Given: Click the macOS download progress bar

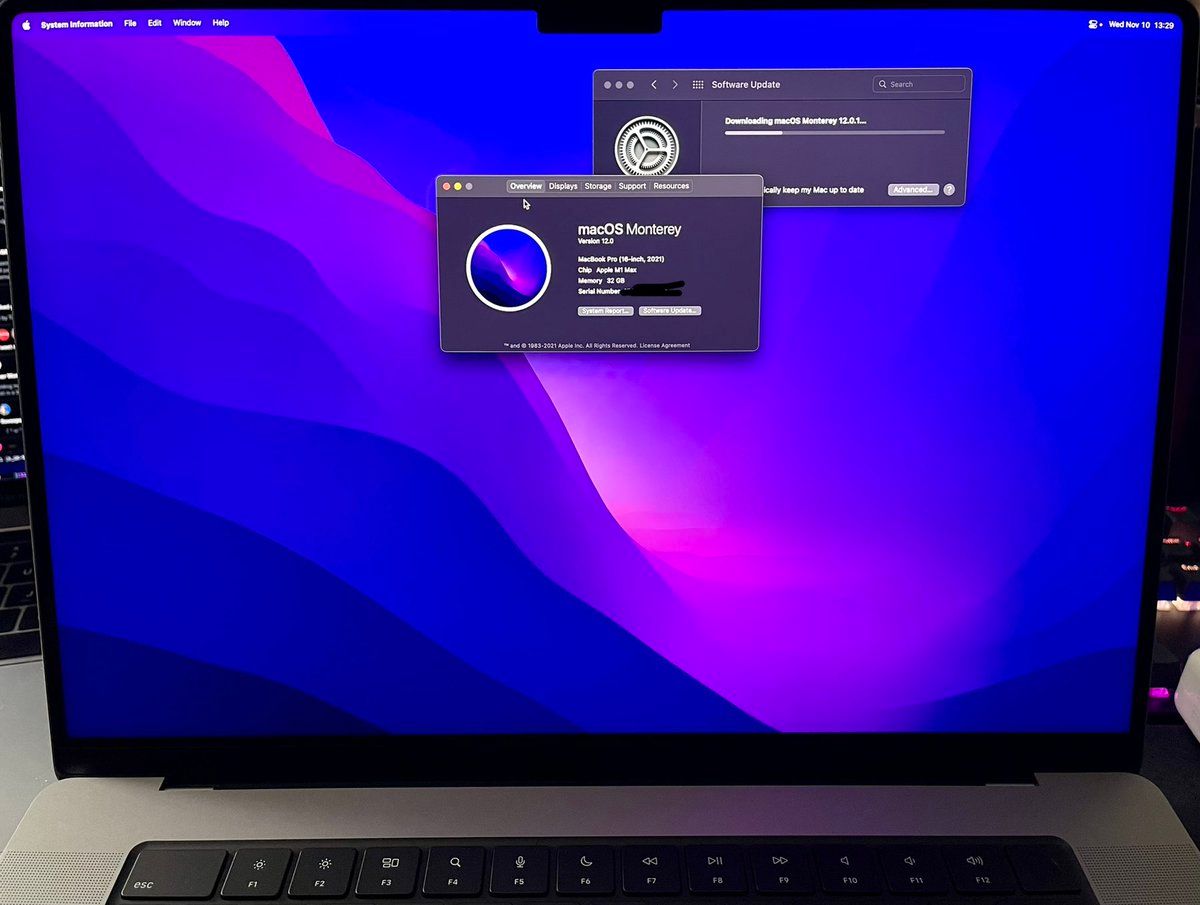Looking at the screenshot, I should click(x=834, y=132).
